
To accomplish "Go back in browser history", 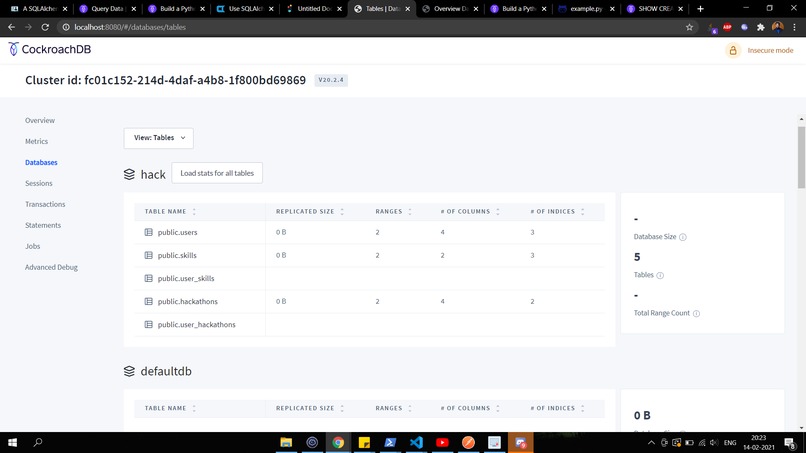I will (11, 27).
